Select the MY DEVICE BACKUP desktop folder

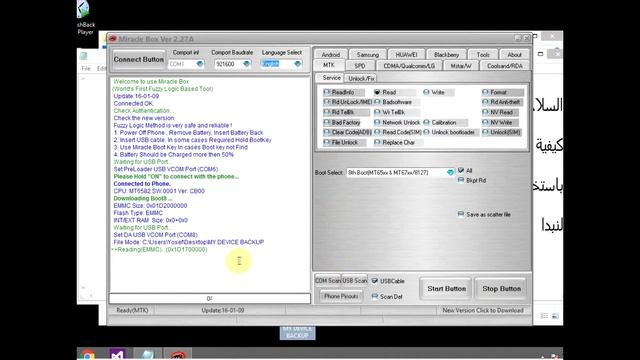(297, 332)
